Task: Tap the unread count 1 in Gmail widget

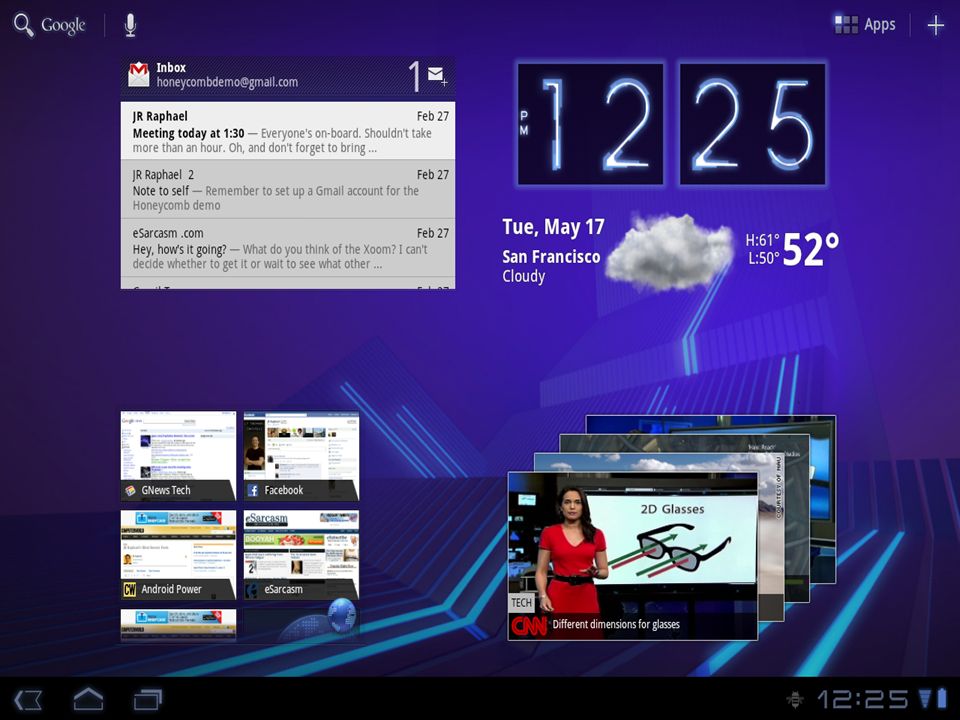Action: 414,76
